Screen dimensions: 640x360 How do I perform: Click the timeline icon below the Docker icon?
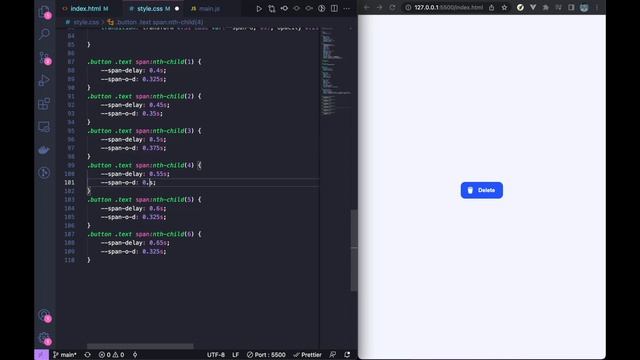coord(44,173)
